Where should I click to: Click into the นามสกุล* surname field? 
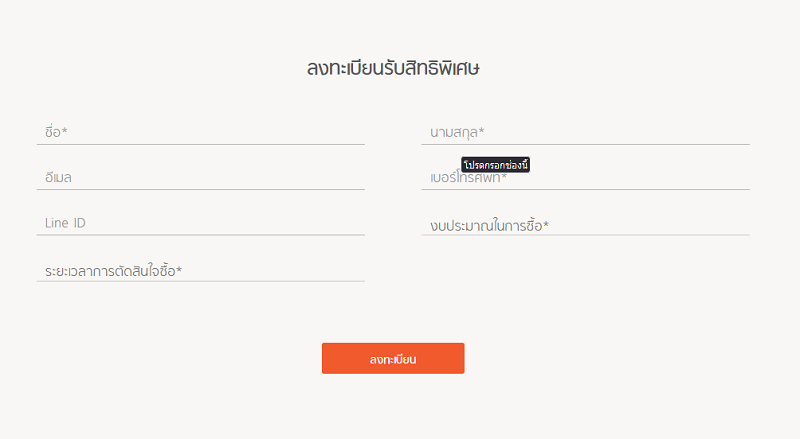pyautogui.click(x=585, y=132)
